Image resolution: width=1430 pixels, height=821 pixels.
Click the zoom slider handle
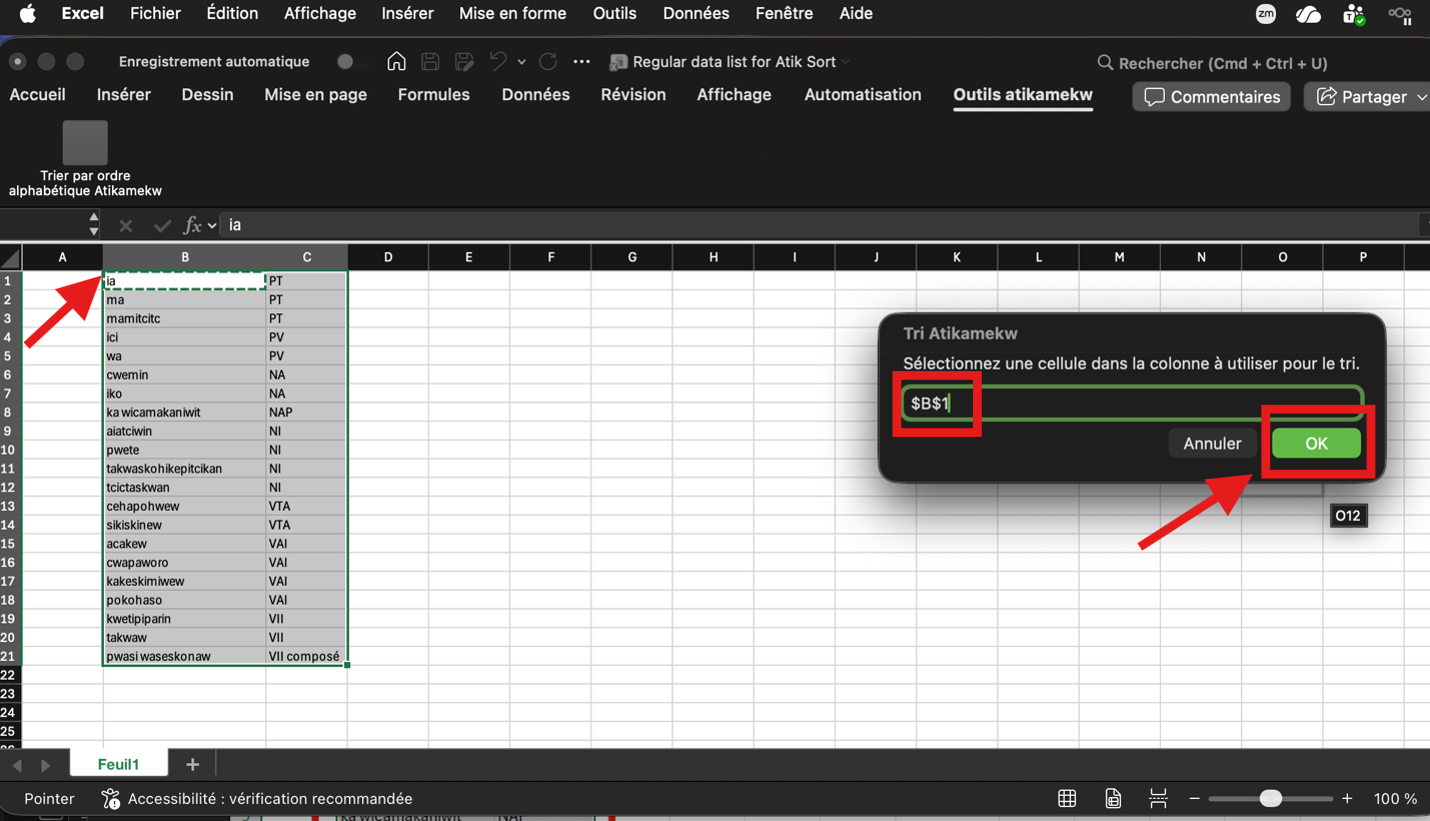click(1270, 798)
